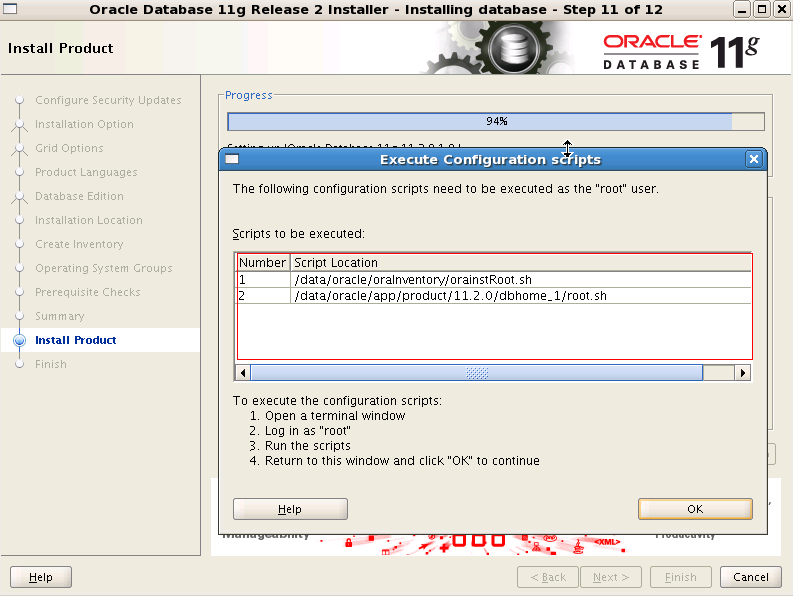Select Install Product step in sidebar
793x596 pixels.
pyautogui.click(x=76, y=340)
